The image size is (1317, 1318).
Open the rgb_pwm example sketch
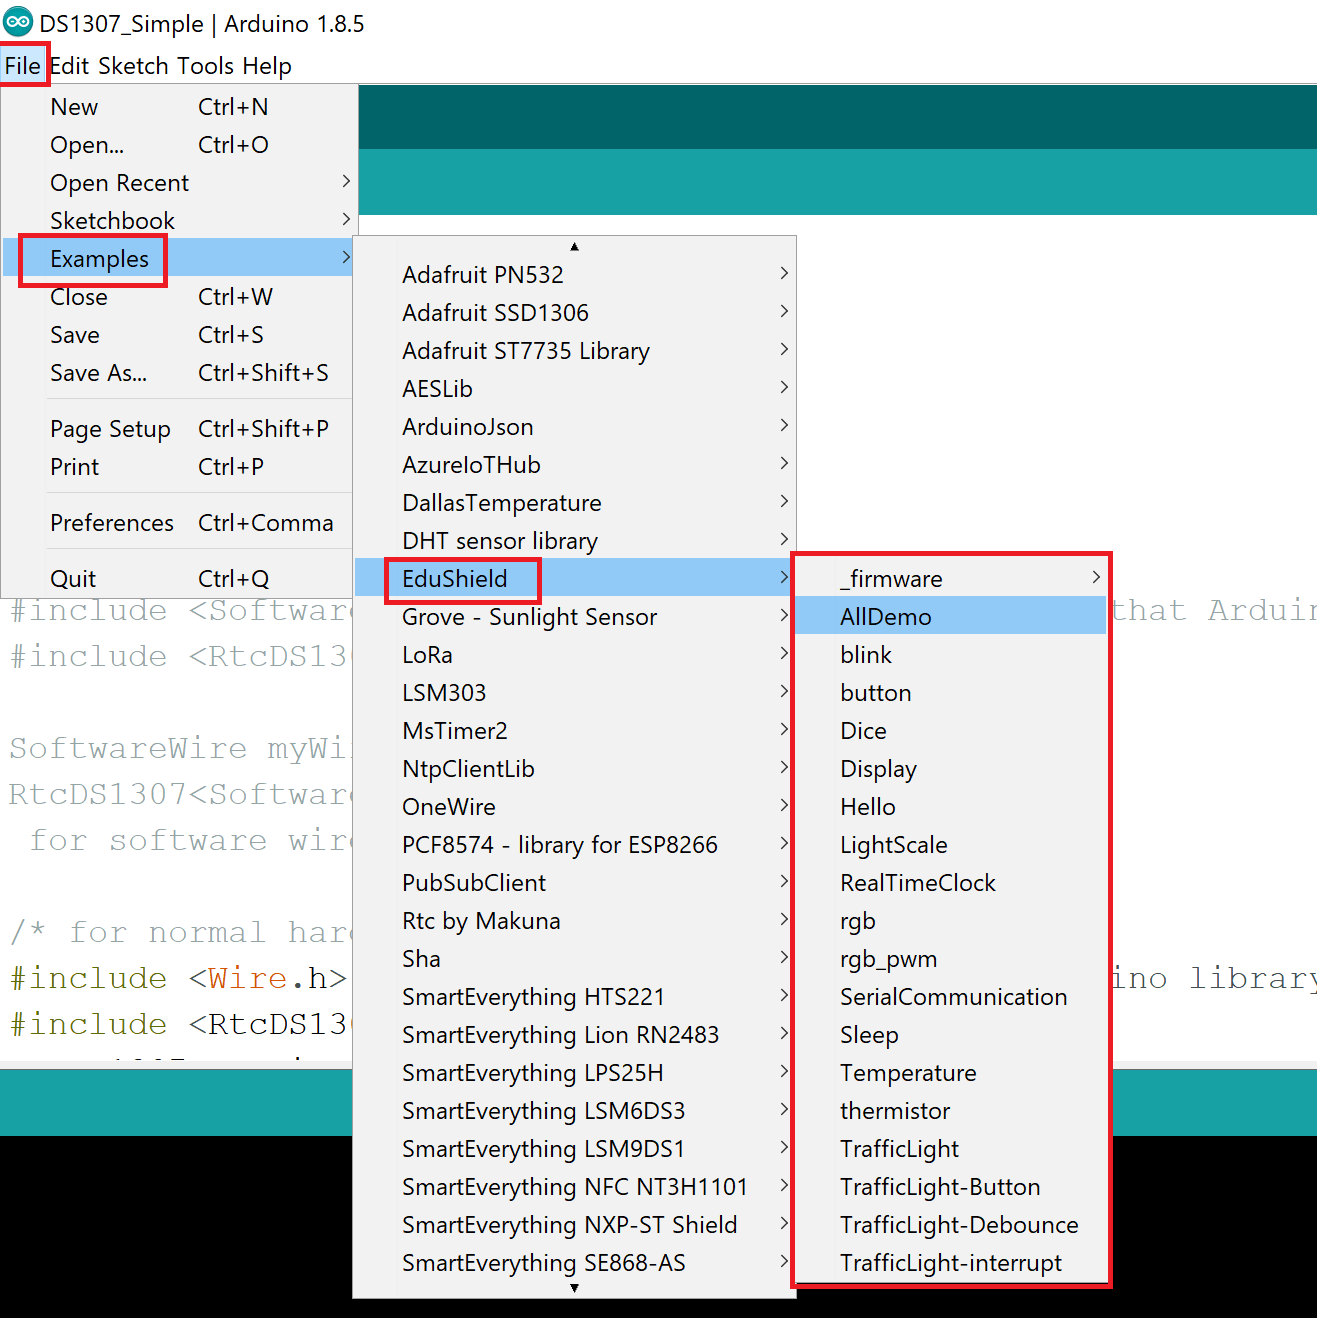point(951,959)
